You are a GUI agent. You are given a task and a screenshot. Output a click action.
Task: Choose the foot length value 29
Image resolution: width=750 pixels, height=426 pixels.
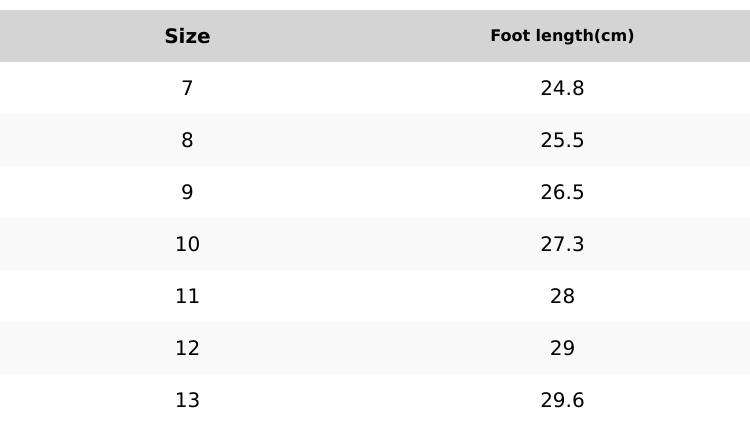pos(562,348)
